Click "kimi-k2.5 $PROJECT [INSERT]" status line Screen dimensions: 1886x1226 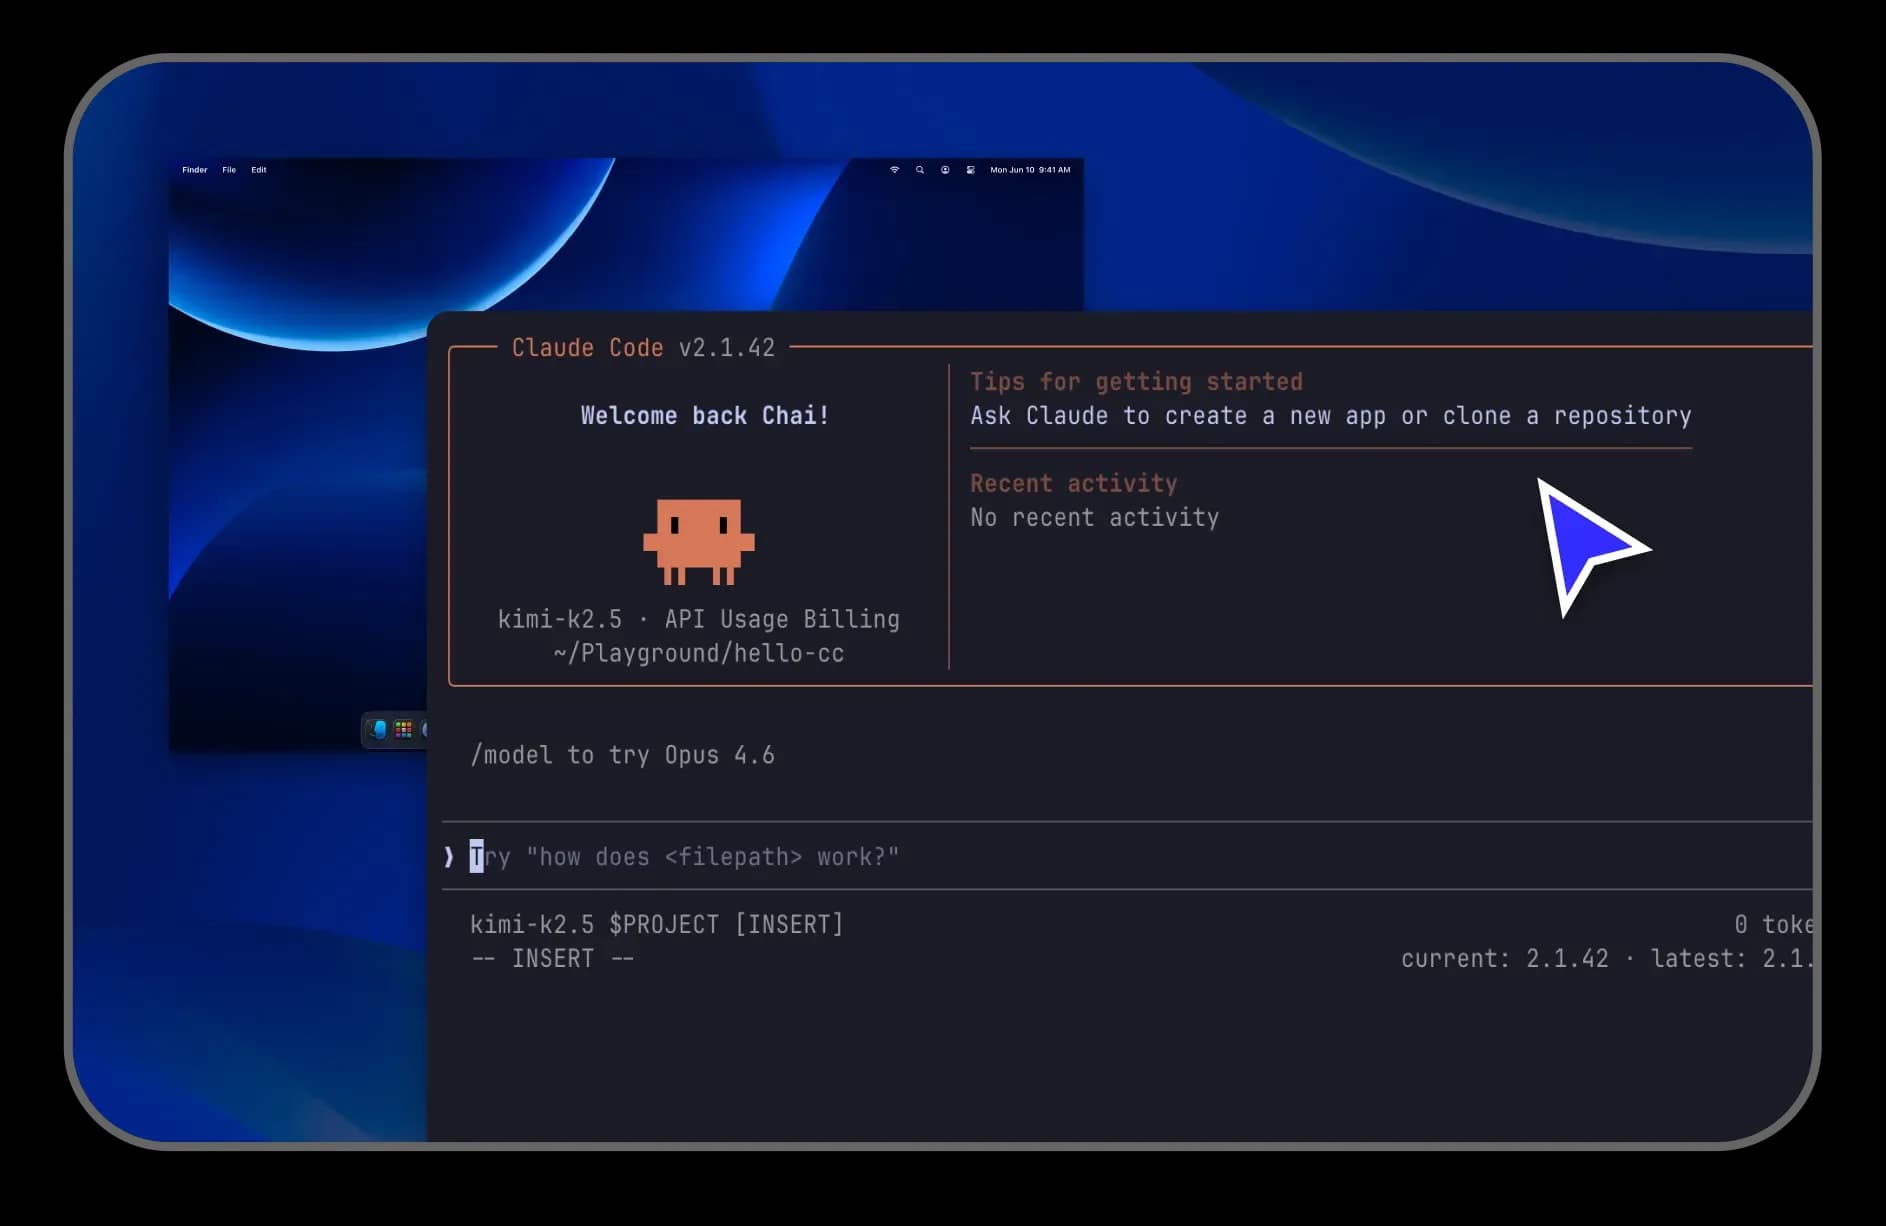657,925
